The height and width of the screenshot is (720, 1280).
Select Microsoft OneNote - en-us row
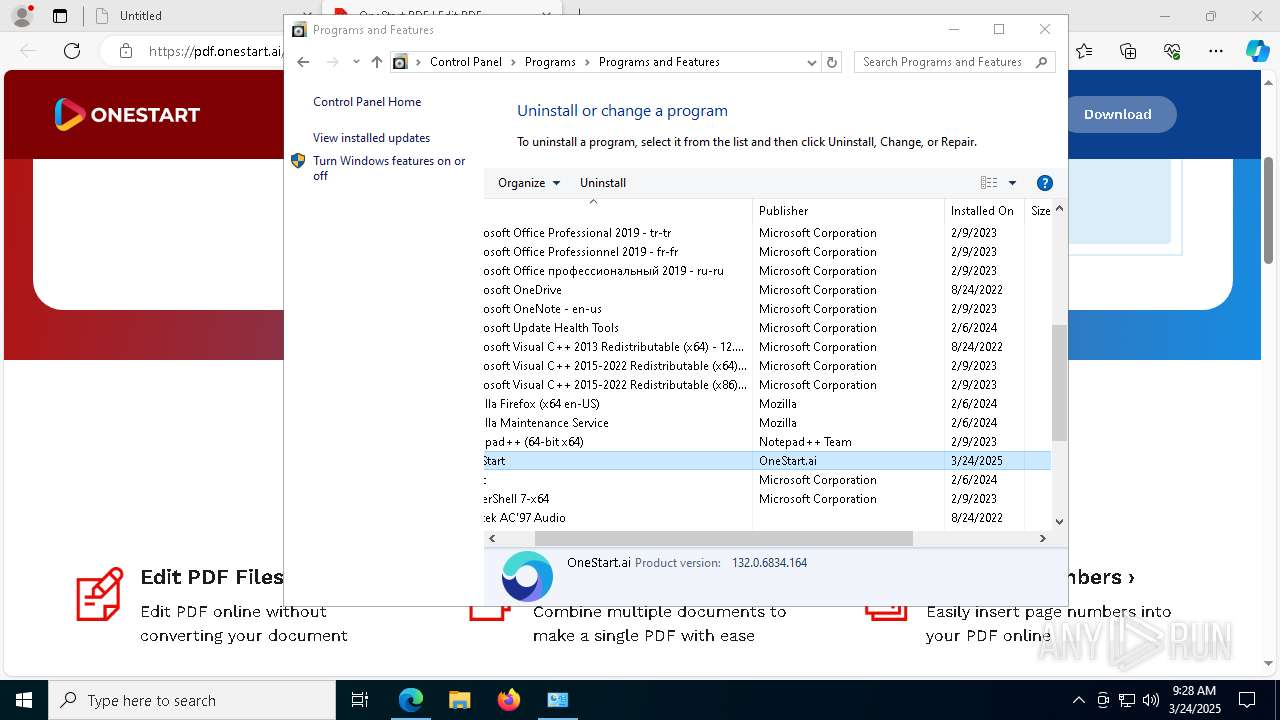pos(767,309)
